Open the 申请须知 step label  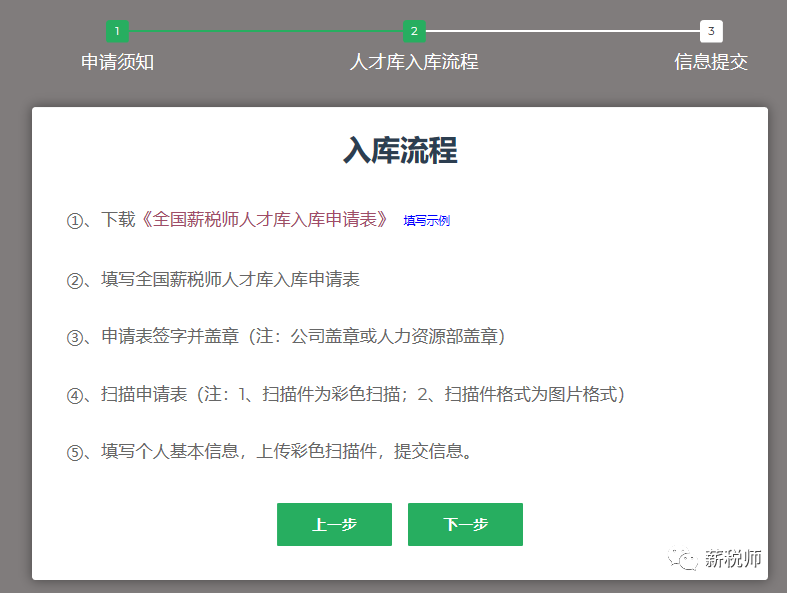[x=117, y=62]
